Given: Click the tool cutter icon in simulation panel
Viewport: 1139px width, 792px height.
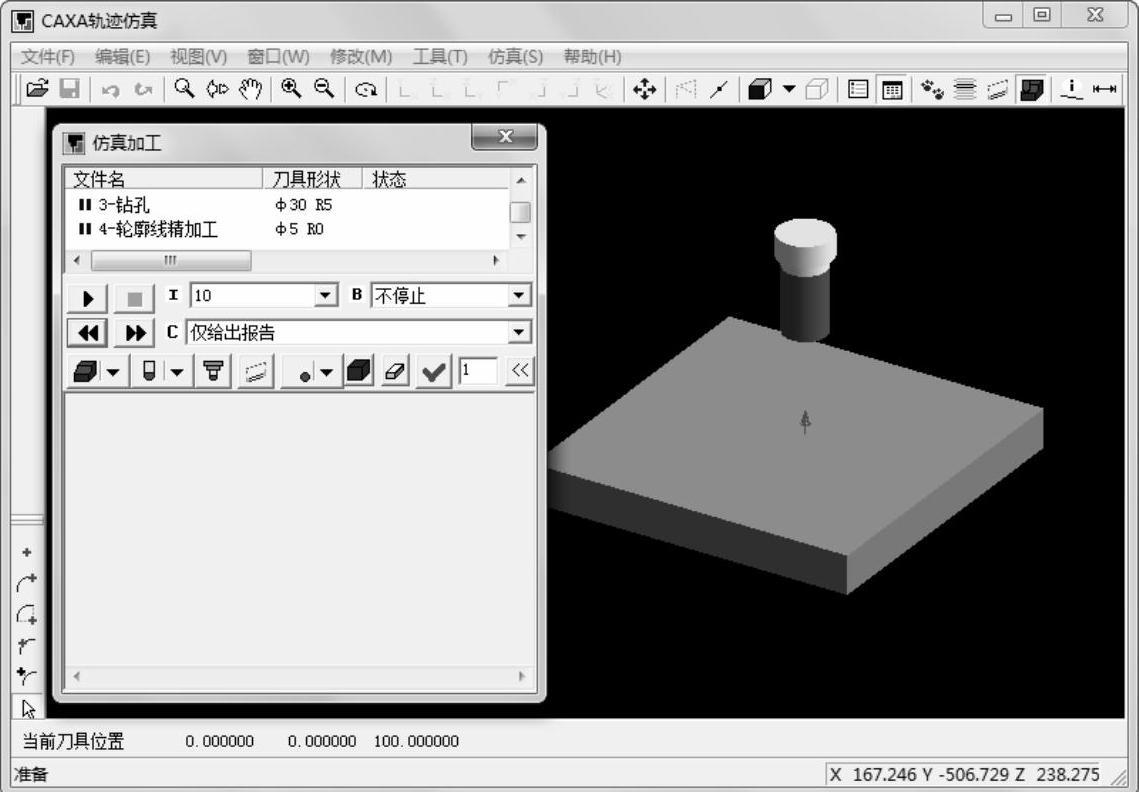Looking at the screenshot, I should [x=149, y=371].
